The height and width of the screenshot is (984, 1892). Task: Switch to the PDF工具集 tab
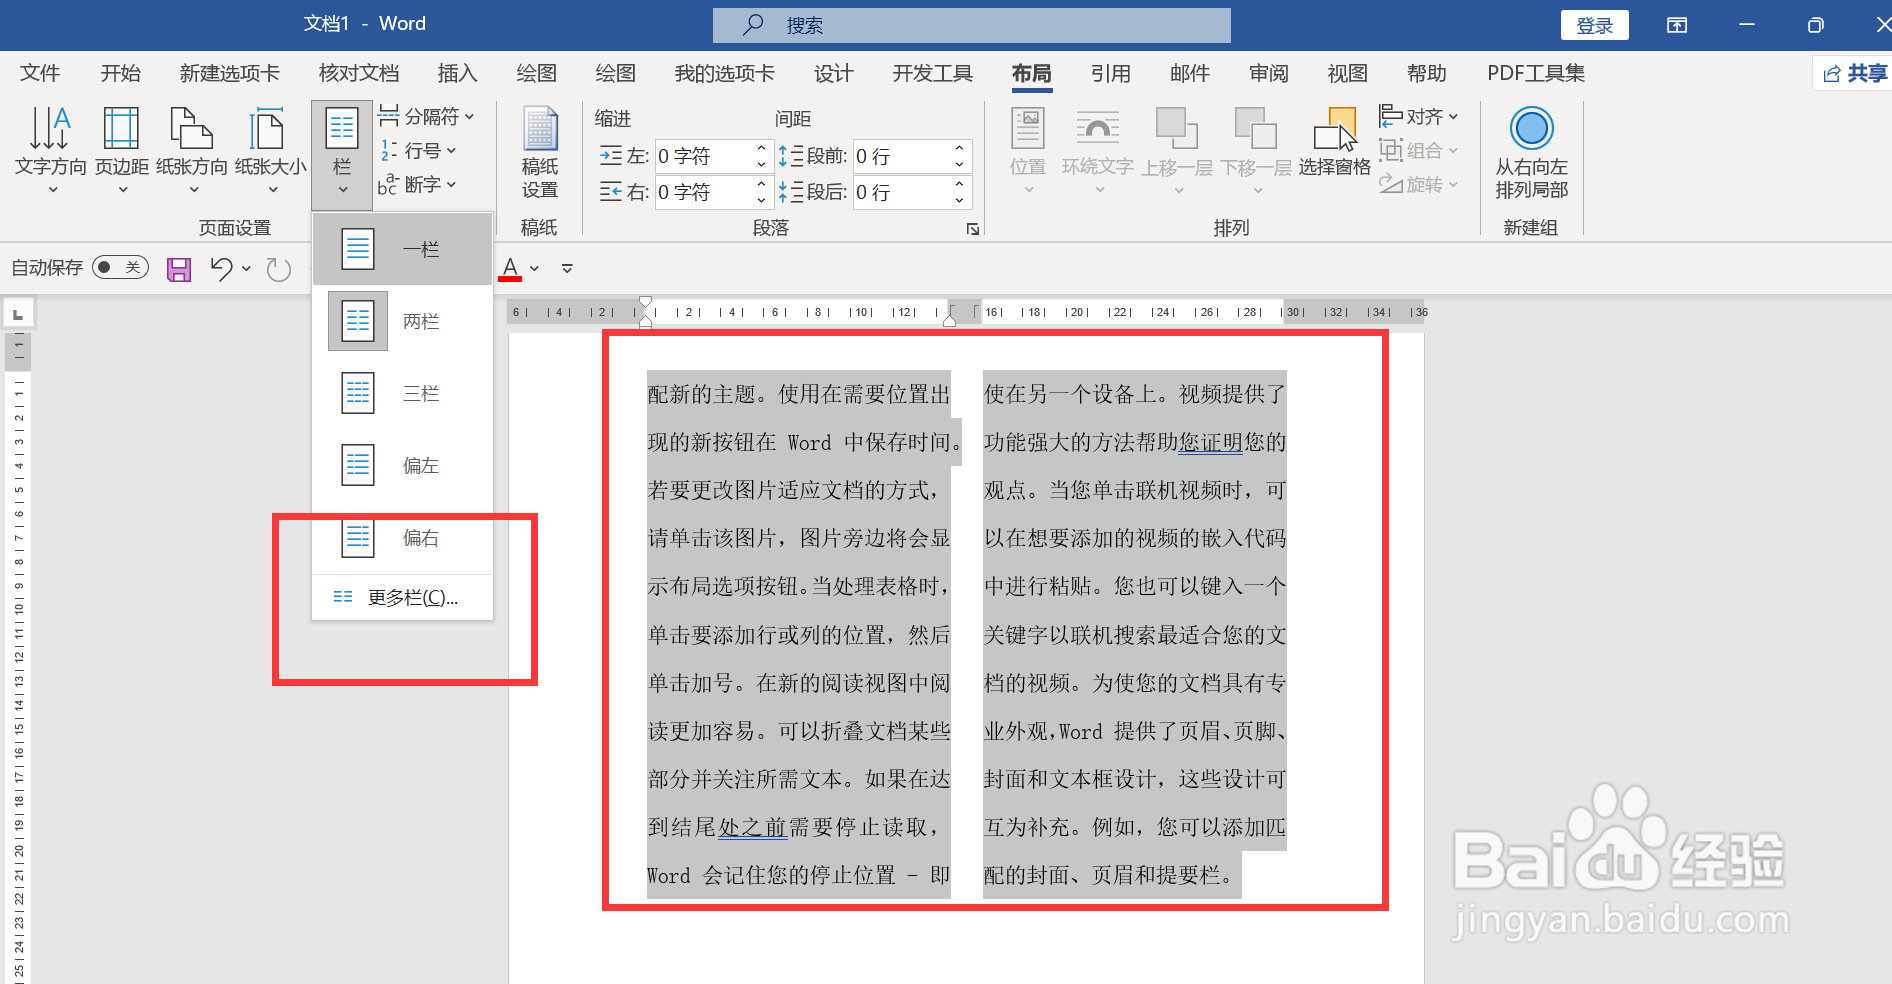pyautogui.click(x=1535, y=73)
